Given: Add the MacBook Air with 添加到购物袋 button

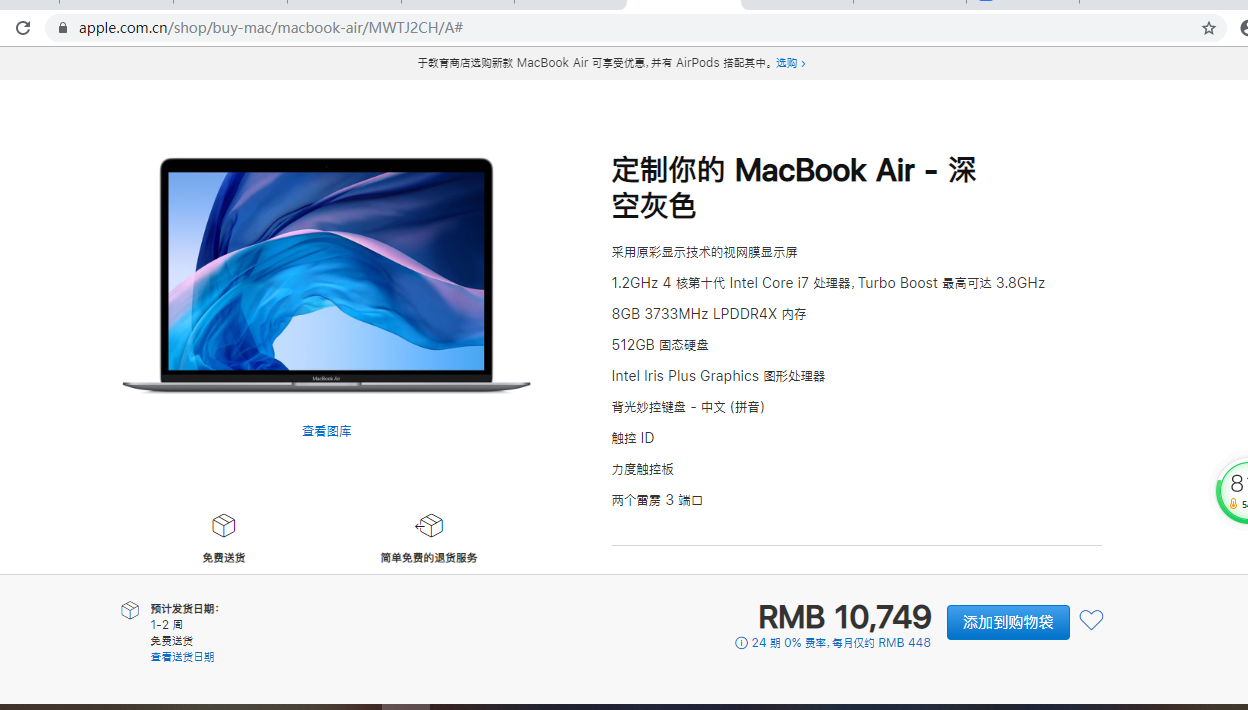Looking at the screenshot, I should (x=1008, y=622).
